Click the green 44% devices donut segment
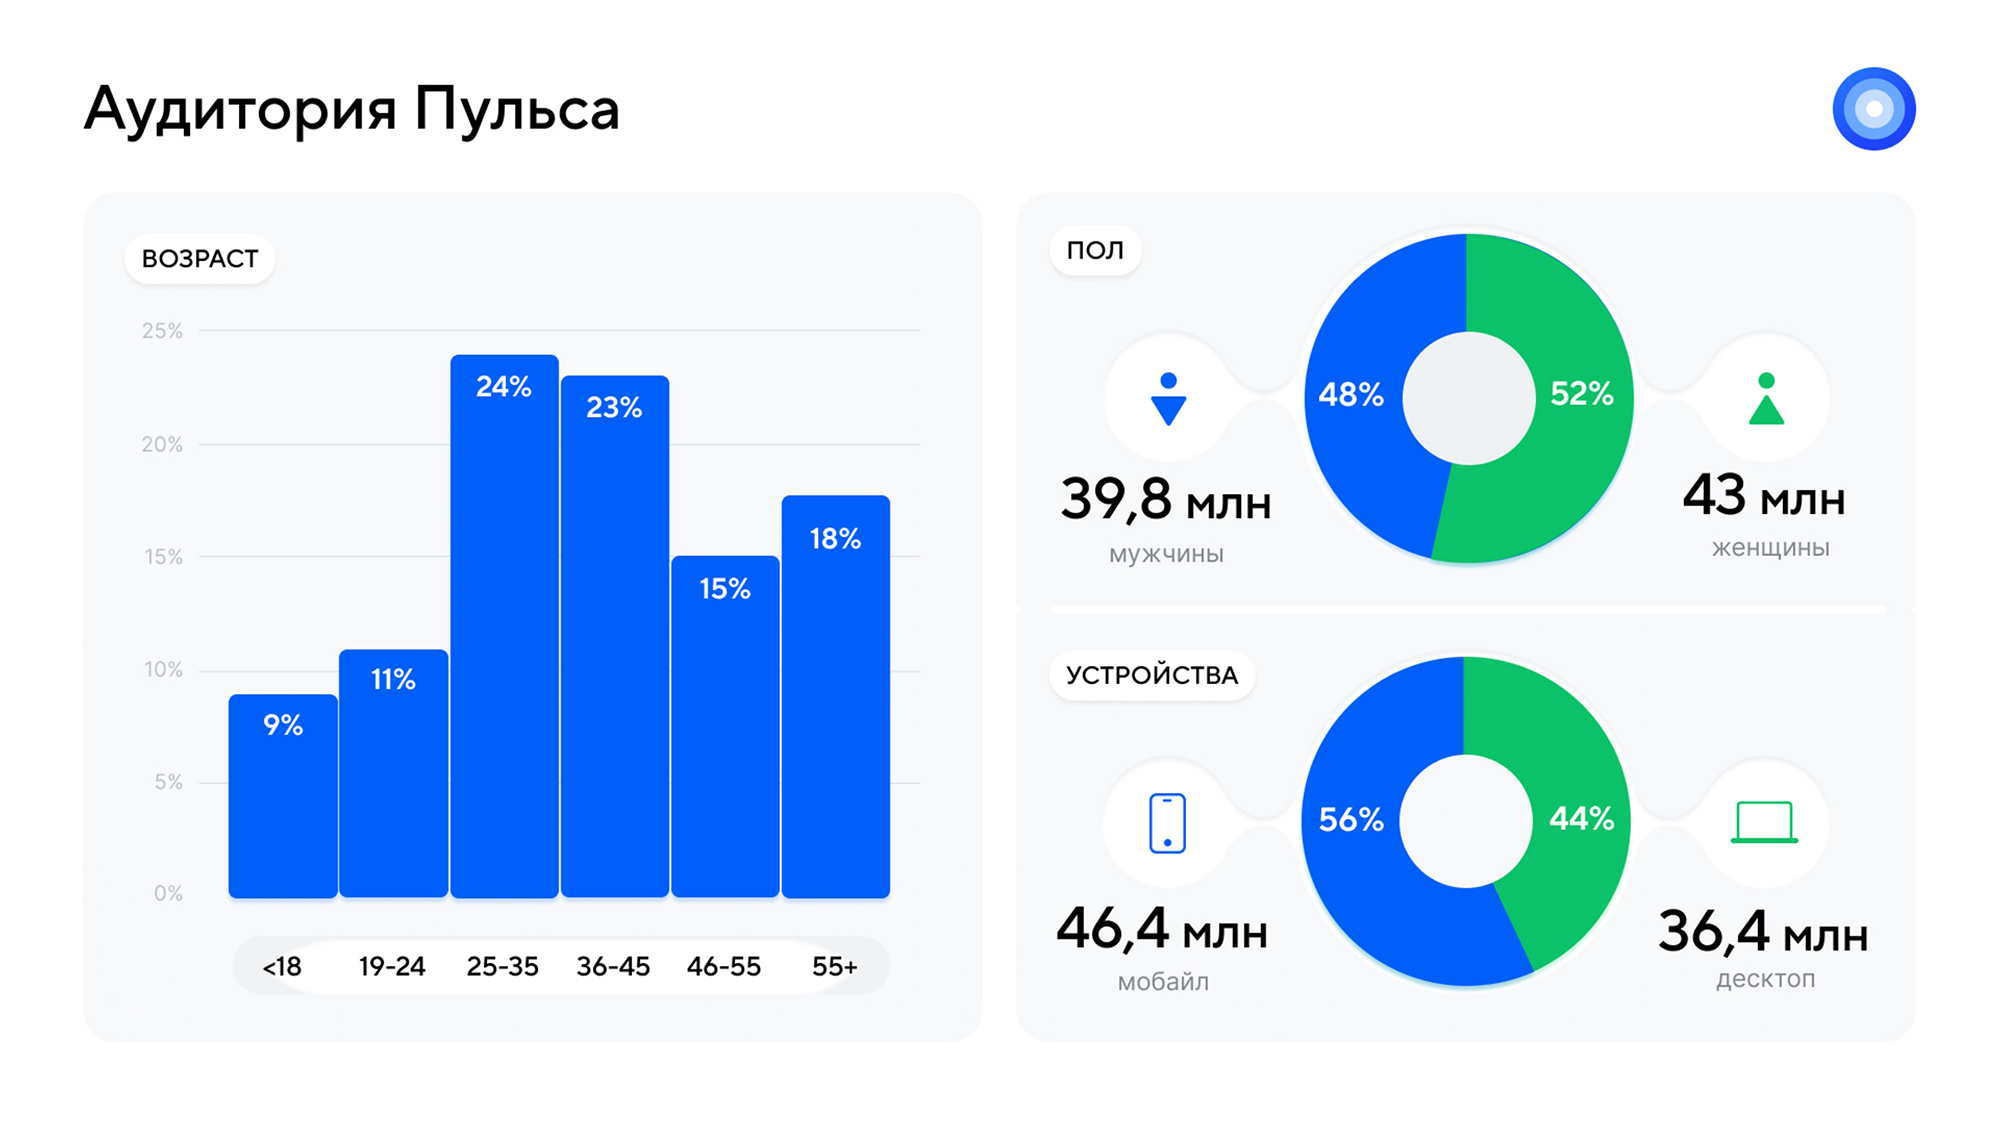The height and width of the screenshot is (1124, 2000). (x=1582, y=820)
